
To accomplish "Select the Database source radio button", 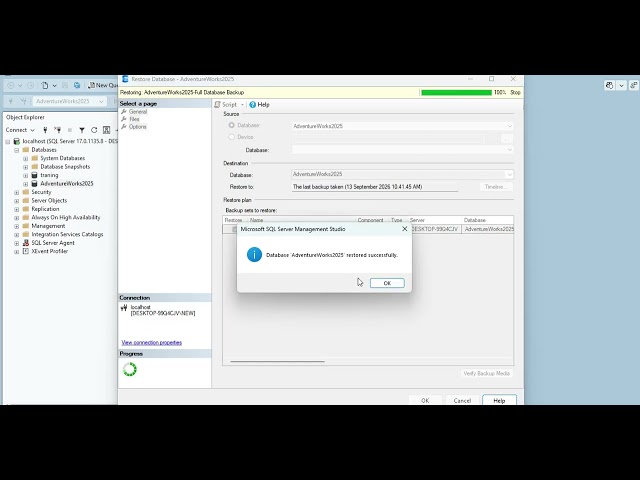I will [231, 125].
